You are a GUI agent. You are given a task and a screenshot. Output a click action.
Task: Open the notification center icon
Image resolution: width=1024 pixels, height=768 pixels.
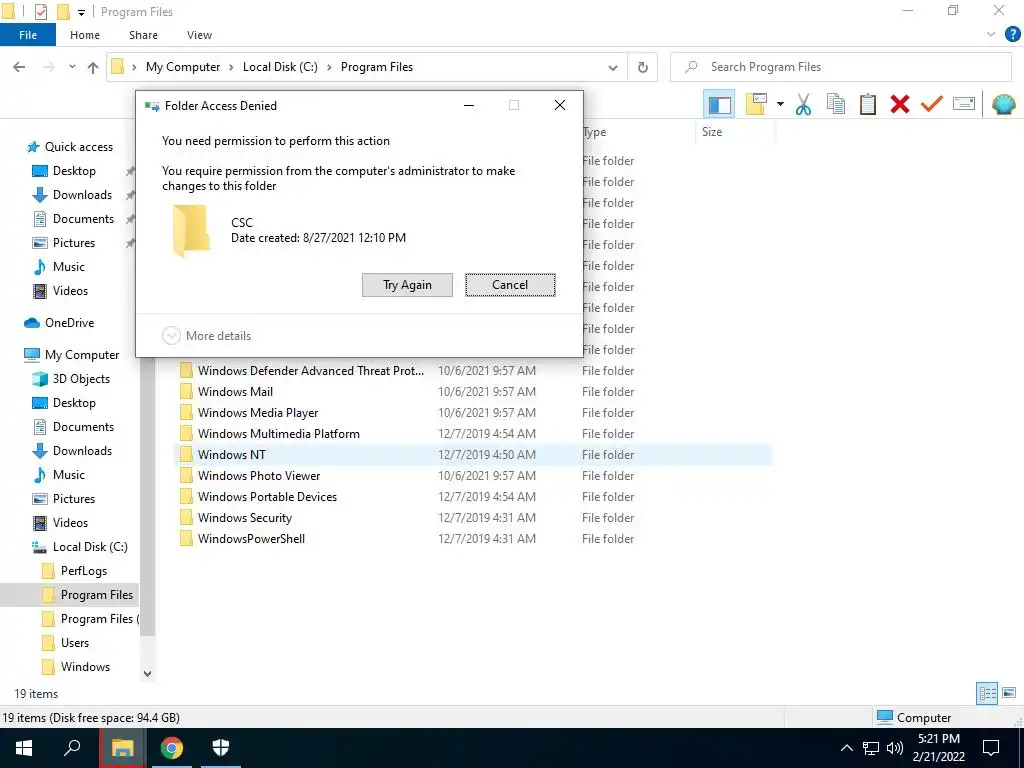coord(991,748)
